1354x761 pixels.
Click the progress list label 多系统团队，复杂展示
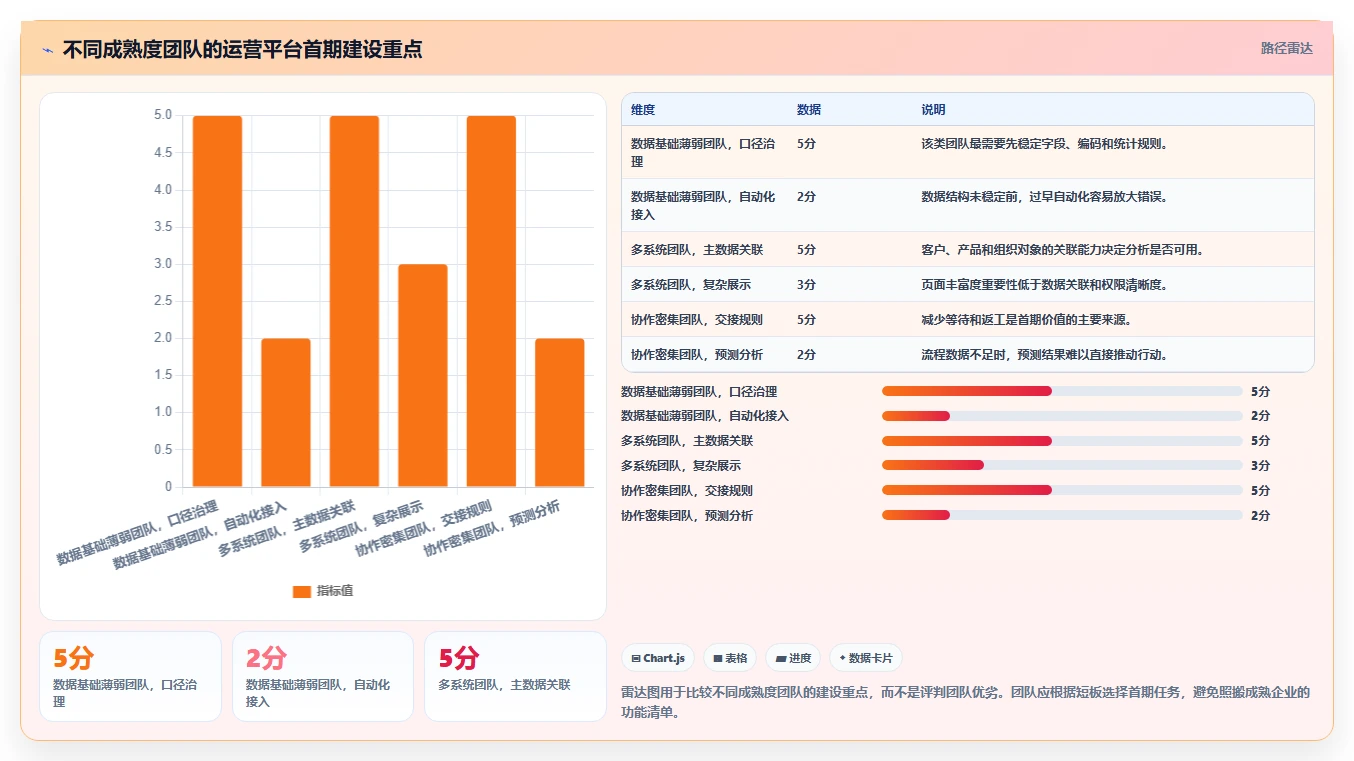[x=681, y=466]
